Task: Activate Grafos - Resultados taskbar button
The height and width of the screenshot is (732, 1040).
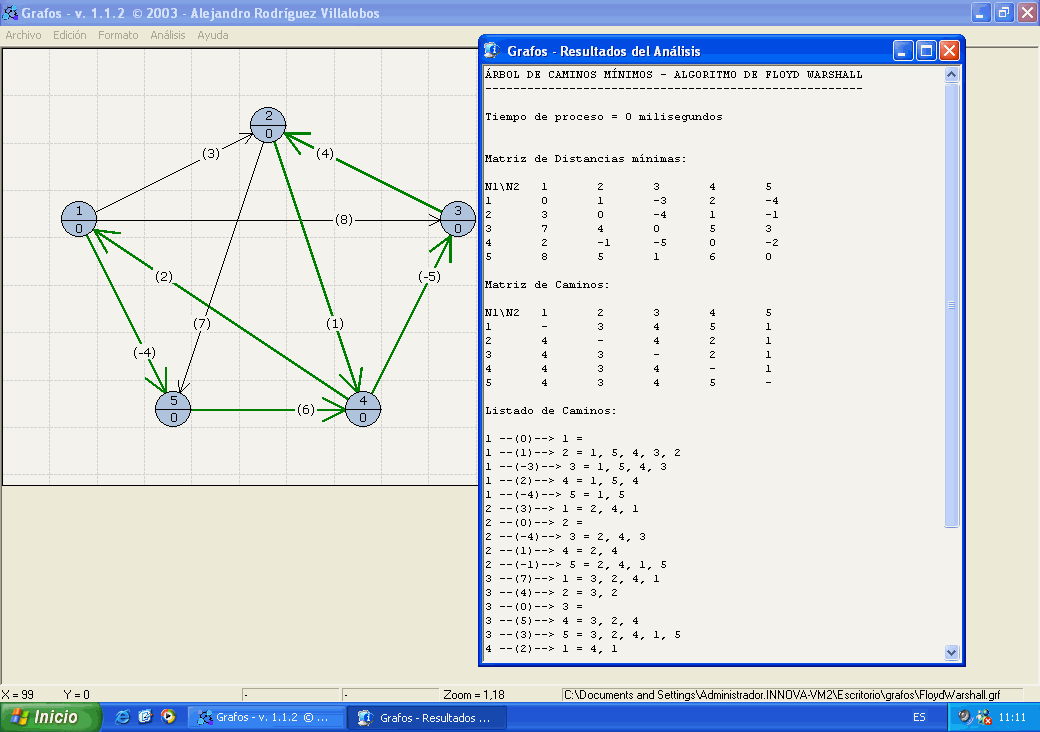Action: pyautogui.click(x=426, y=717)
